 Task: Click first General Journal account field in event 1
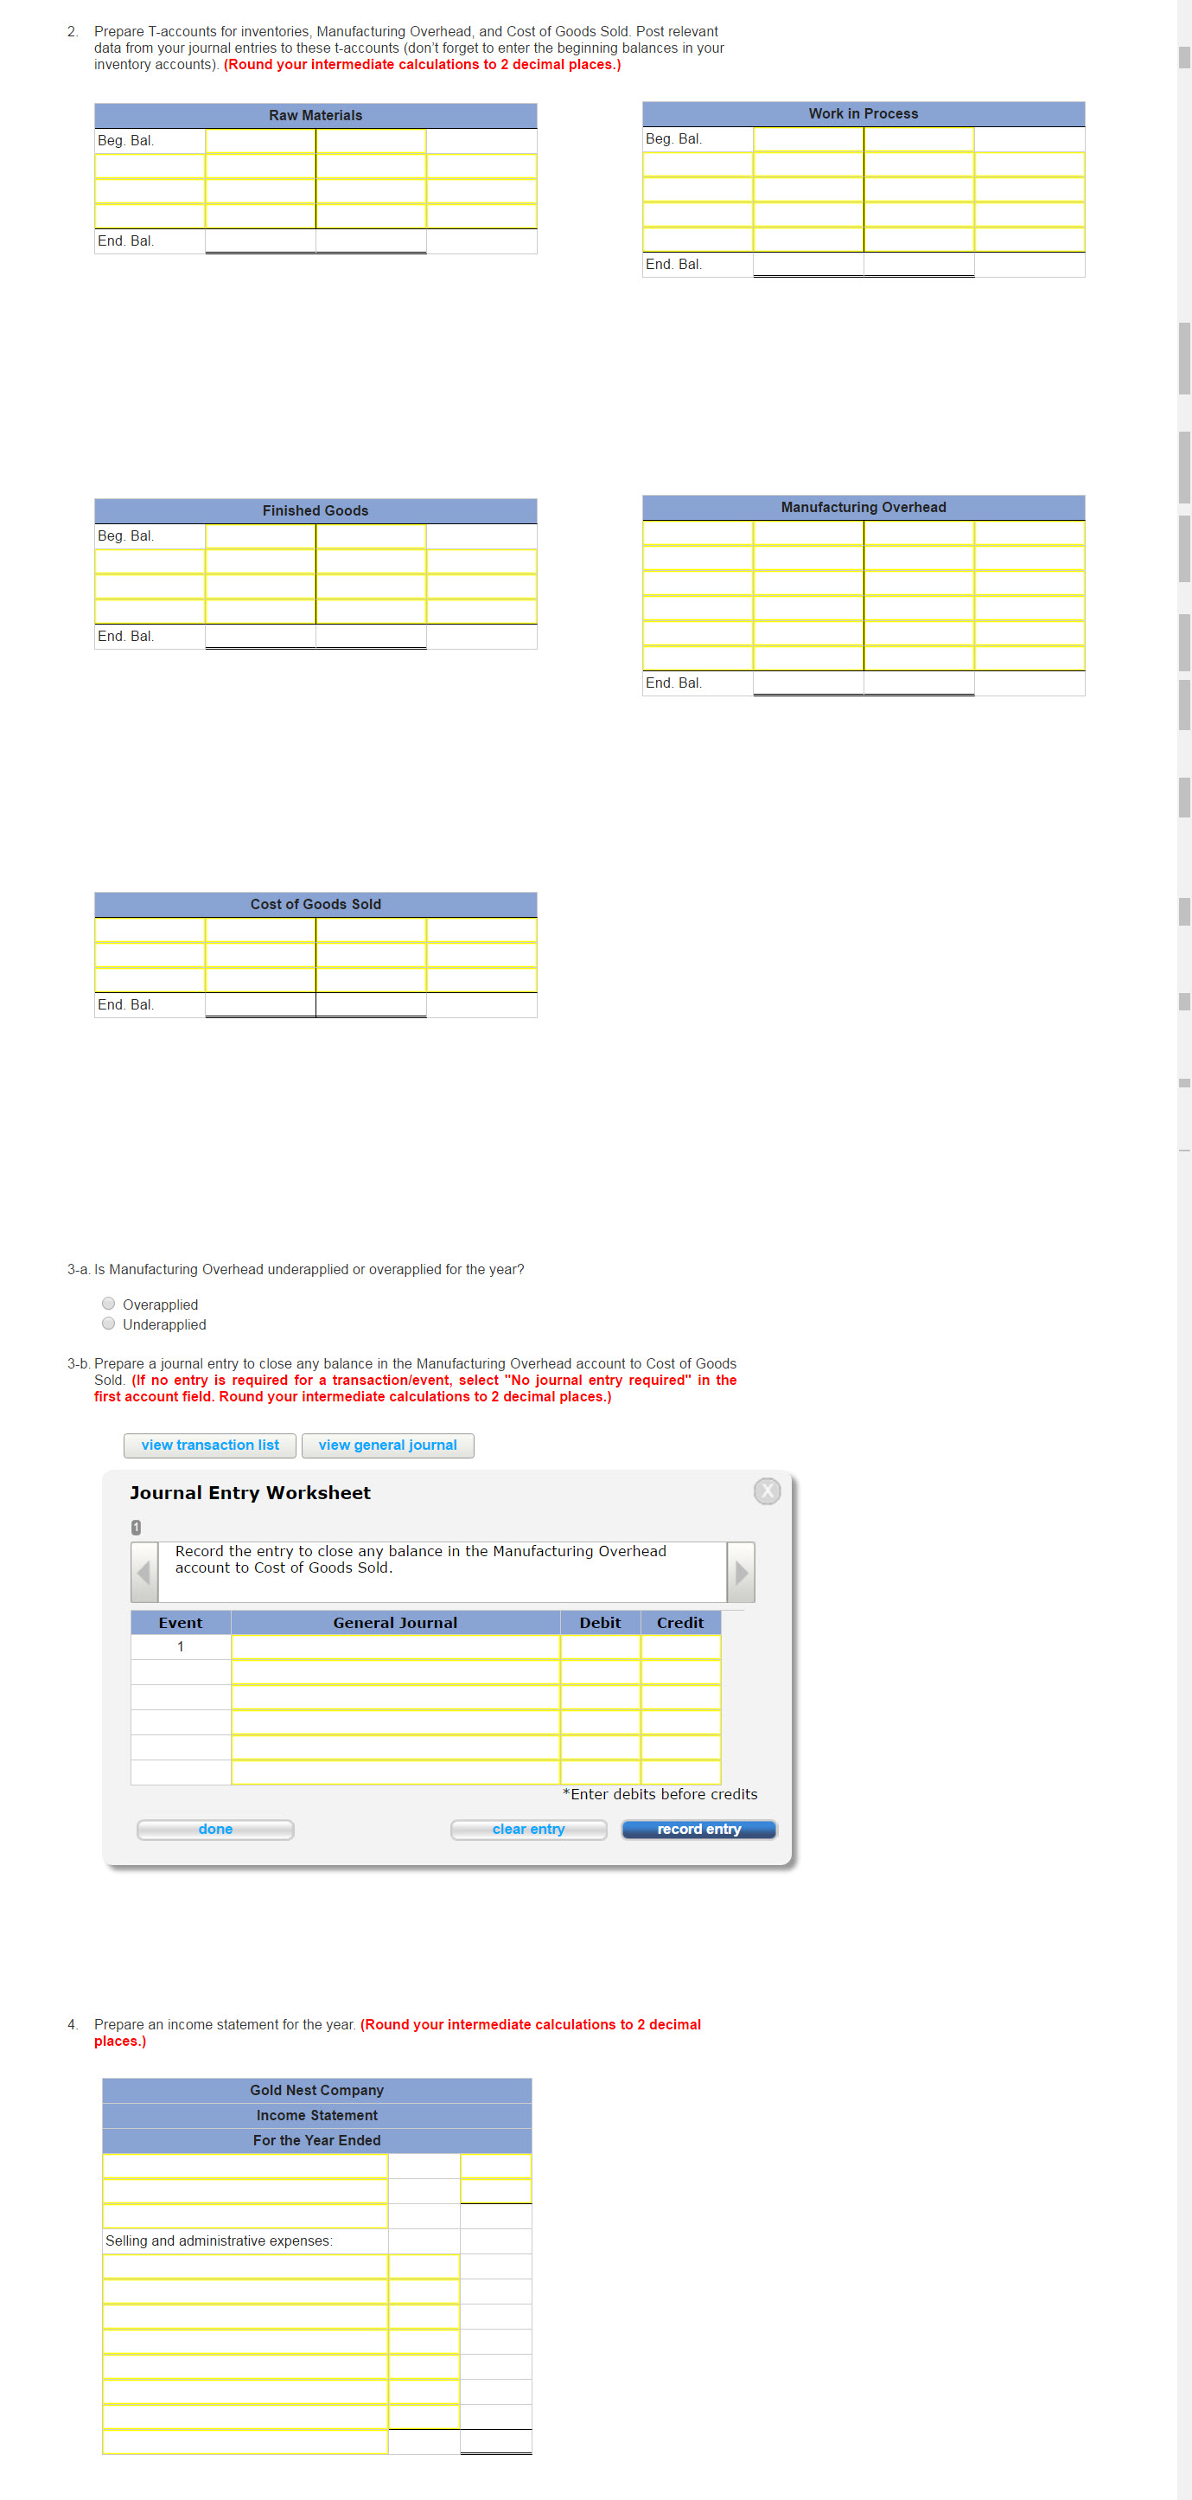point(395,1647)
